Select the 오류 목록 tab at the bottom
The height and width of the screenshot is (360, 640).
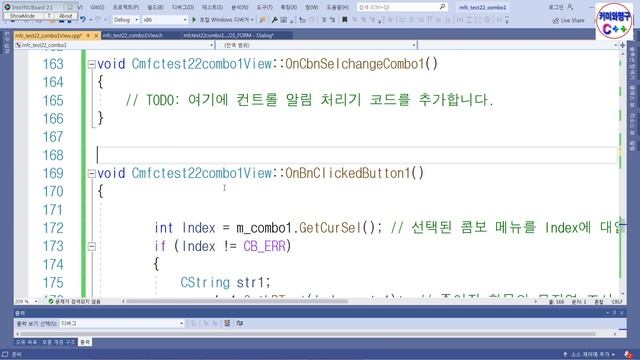[27, 342]
